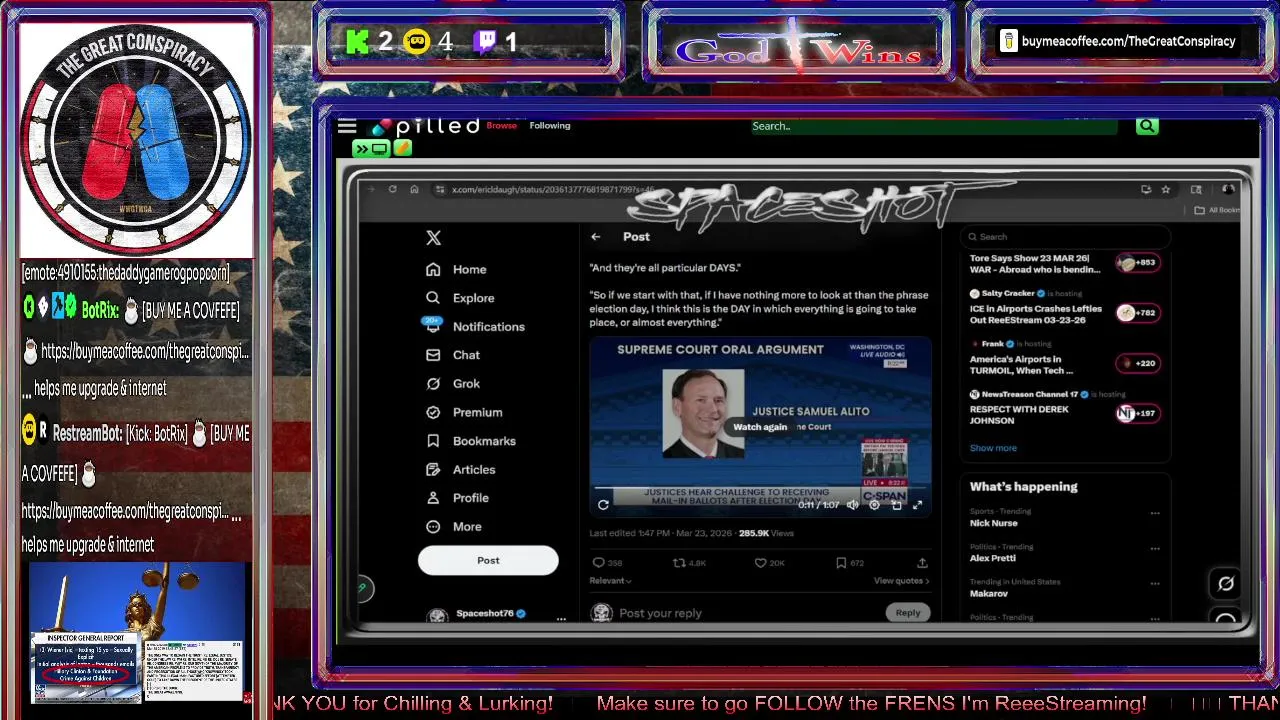Click the browser address bar URL
This screenshot has height=720, width=1280.
tap(552, 189)
